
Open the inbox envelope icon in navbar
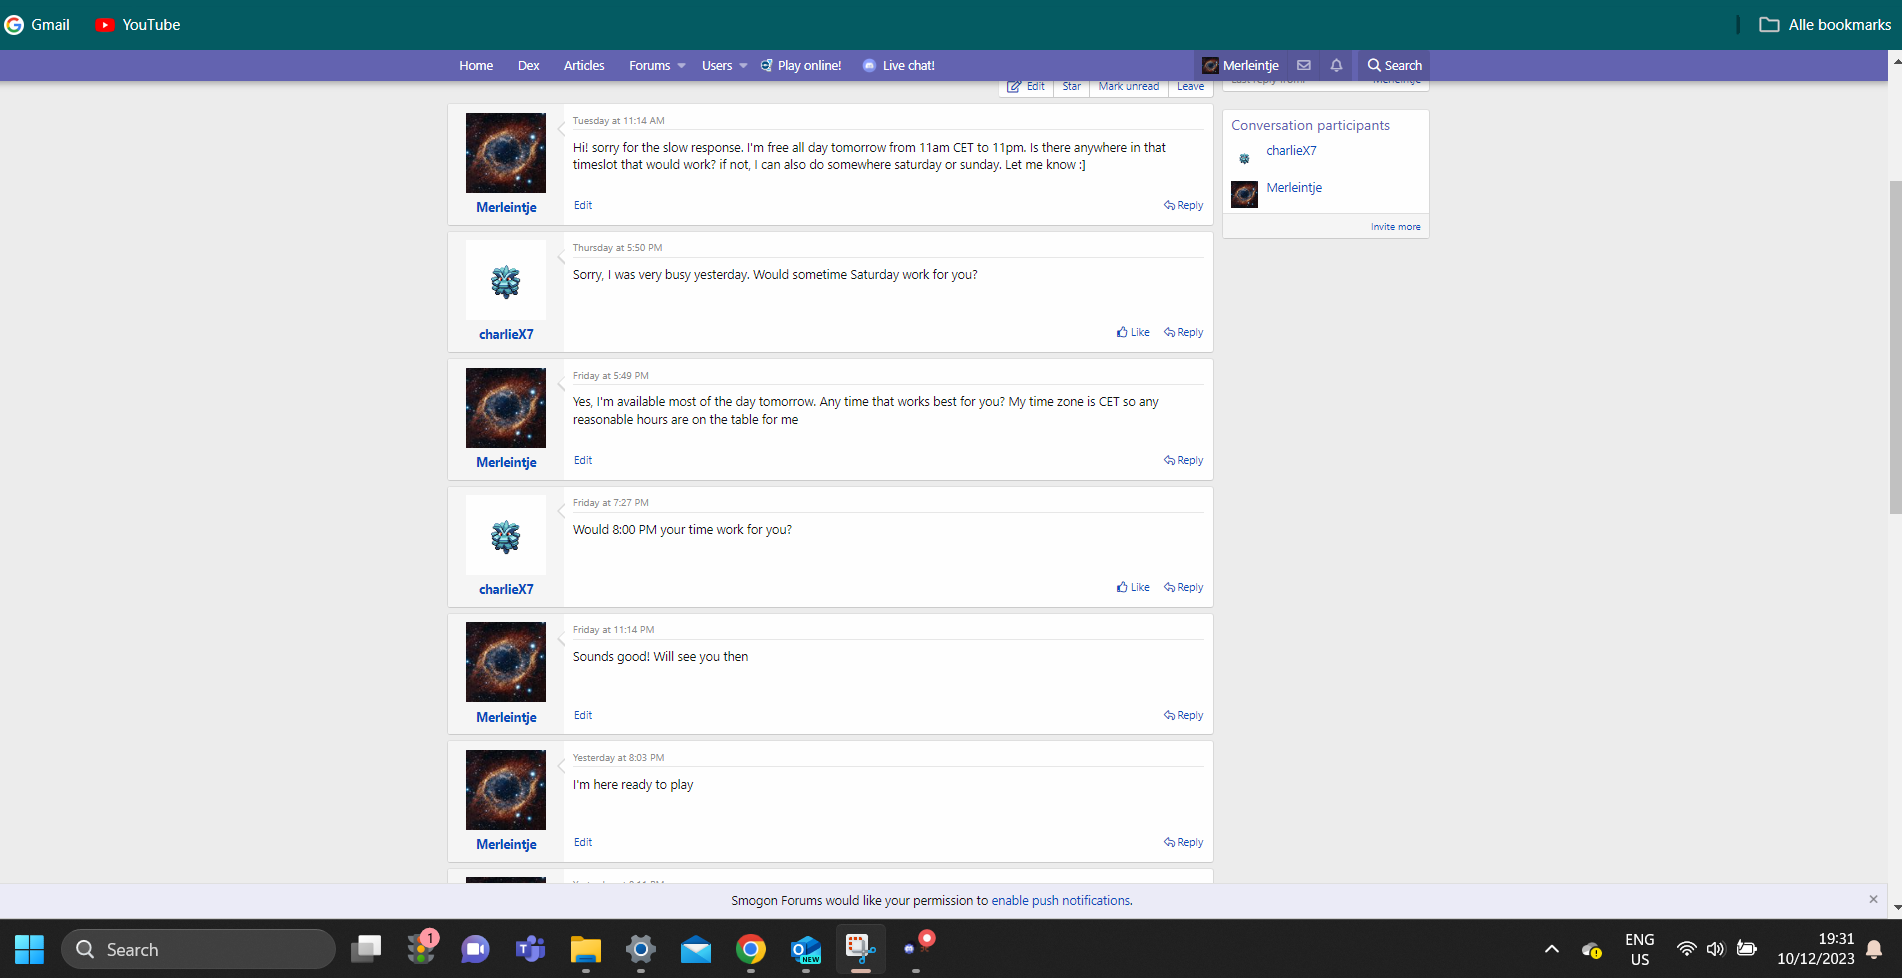[x=1304, y=65]
